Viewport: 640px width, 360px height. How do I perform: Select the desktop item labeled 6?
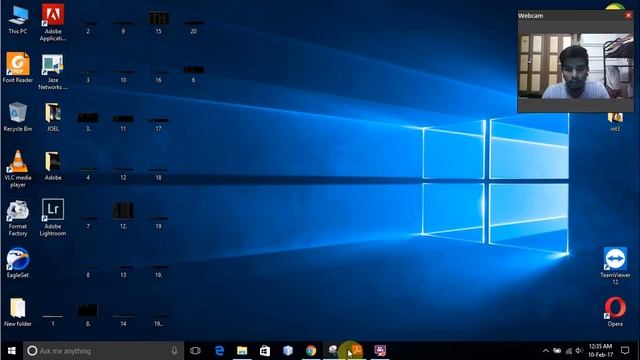193,73
